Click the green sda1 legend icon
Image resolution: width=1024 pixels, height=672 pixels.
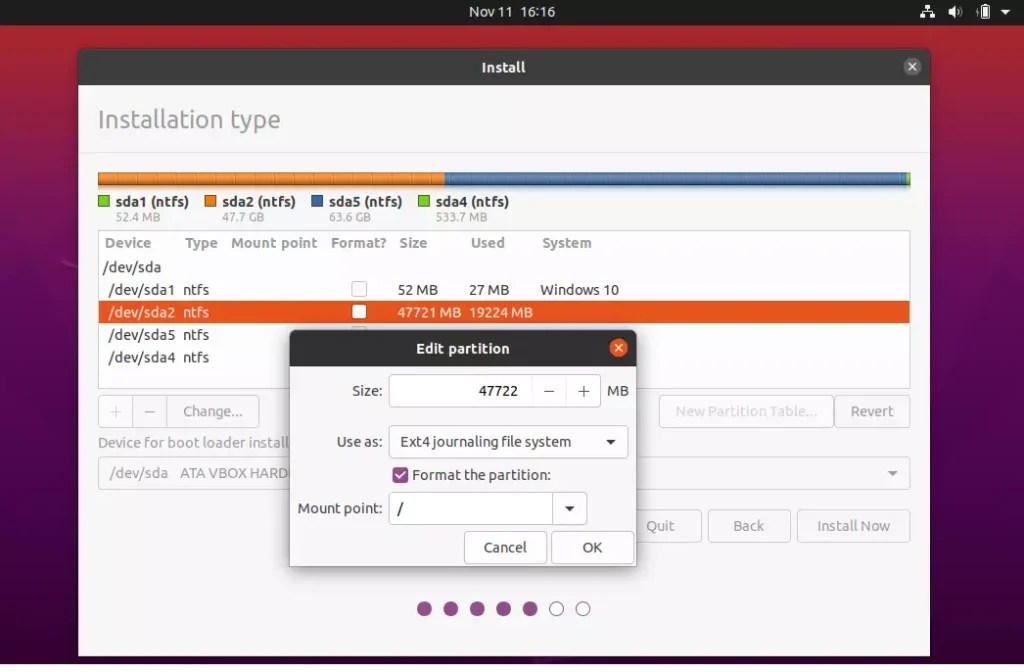[104, 201]
